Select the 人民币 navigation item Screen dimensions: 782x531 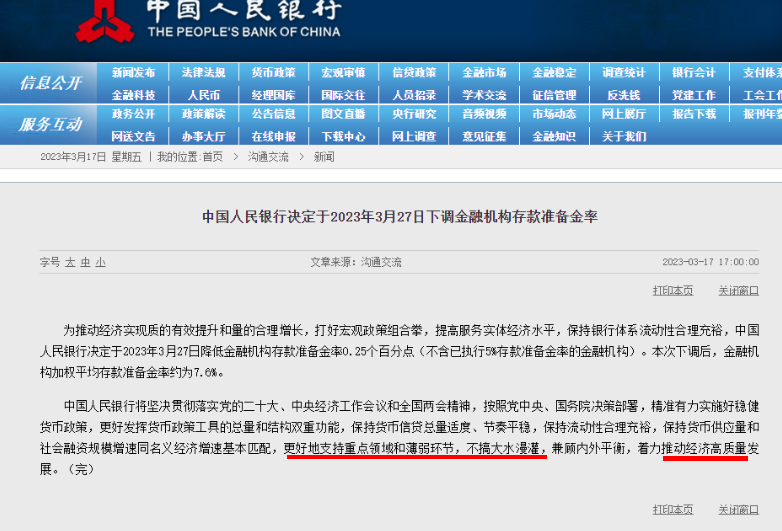tap(203, 95)
